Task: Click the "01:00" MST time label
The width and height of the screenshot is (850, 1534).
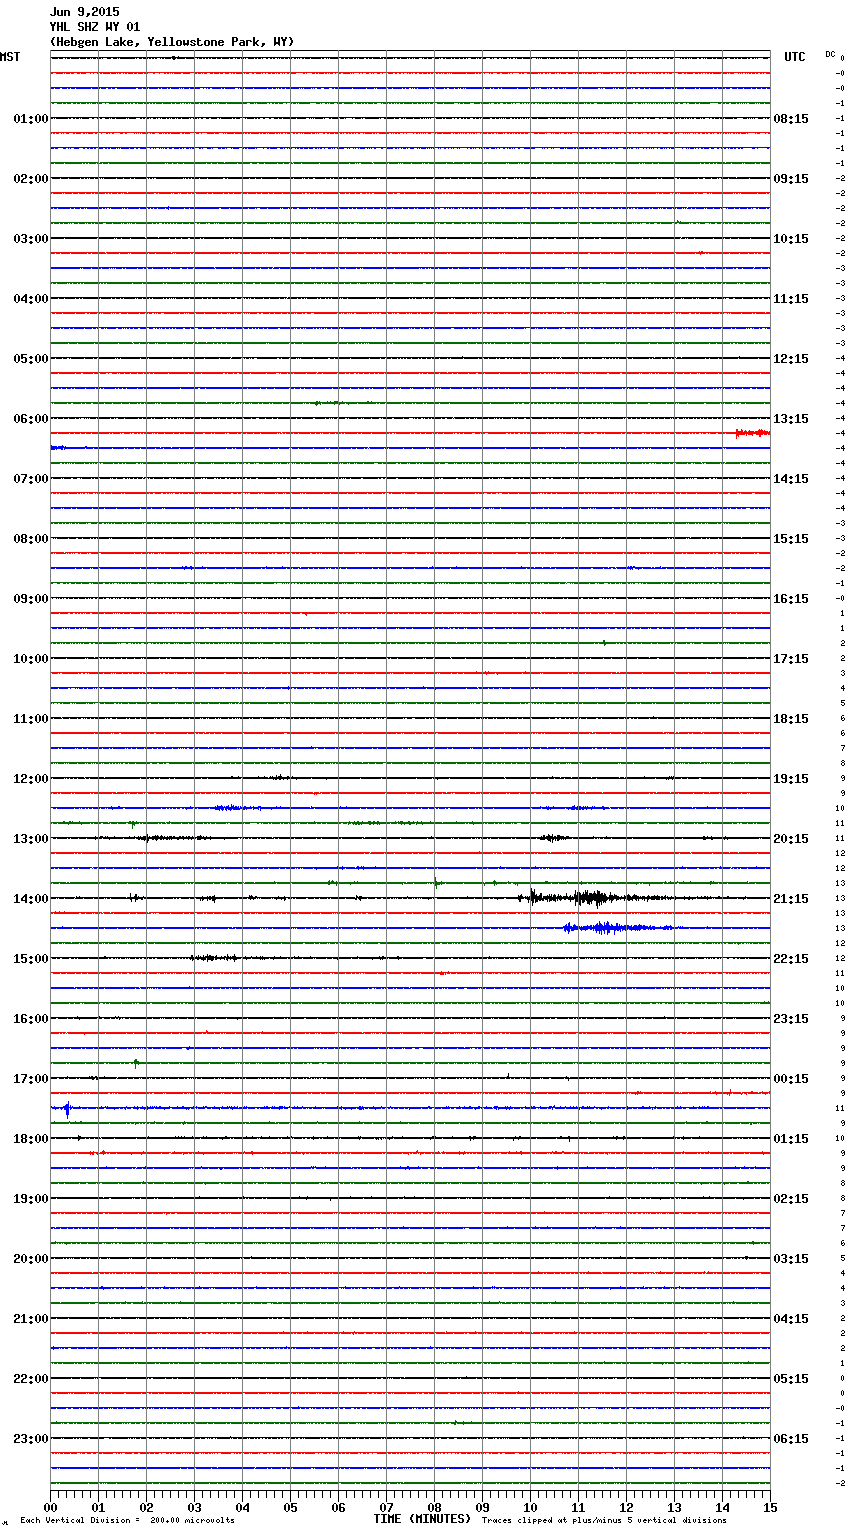Action: click(31, 119)
